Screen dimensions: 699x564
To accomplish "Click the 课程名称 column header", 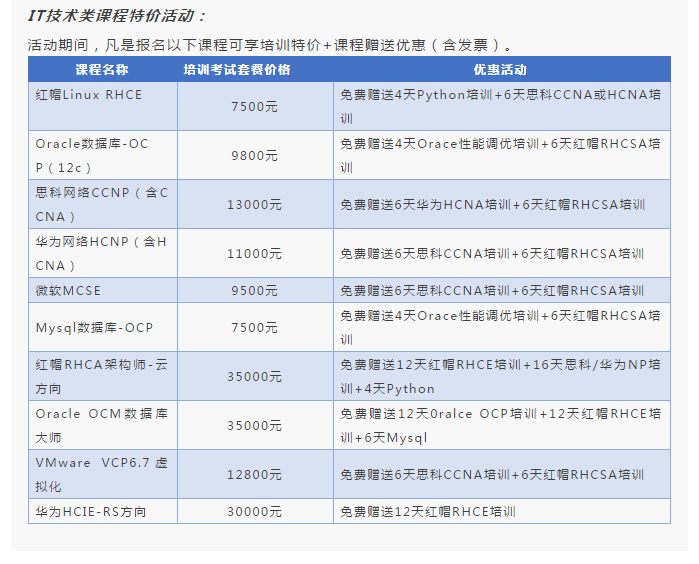I will tap(102, 70).
